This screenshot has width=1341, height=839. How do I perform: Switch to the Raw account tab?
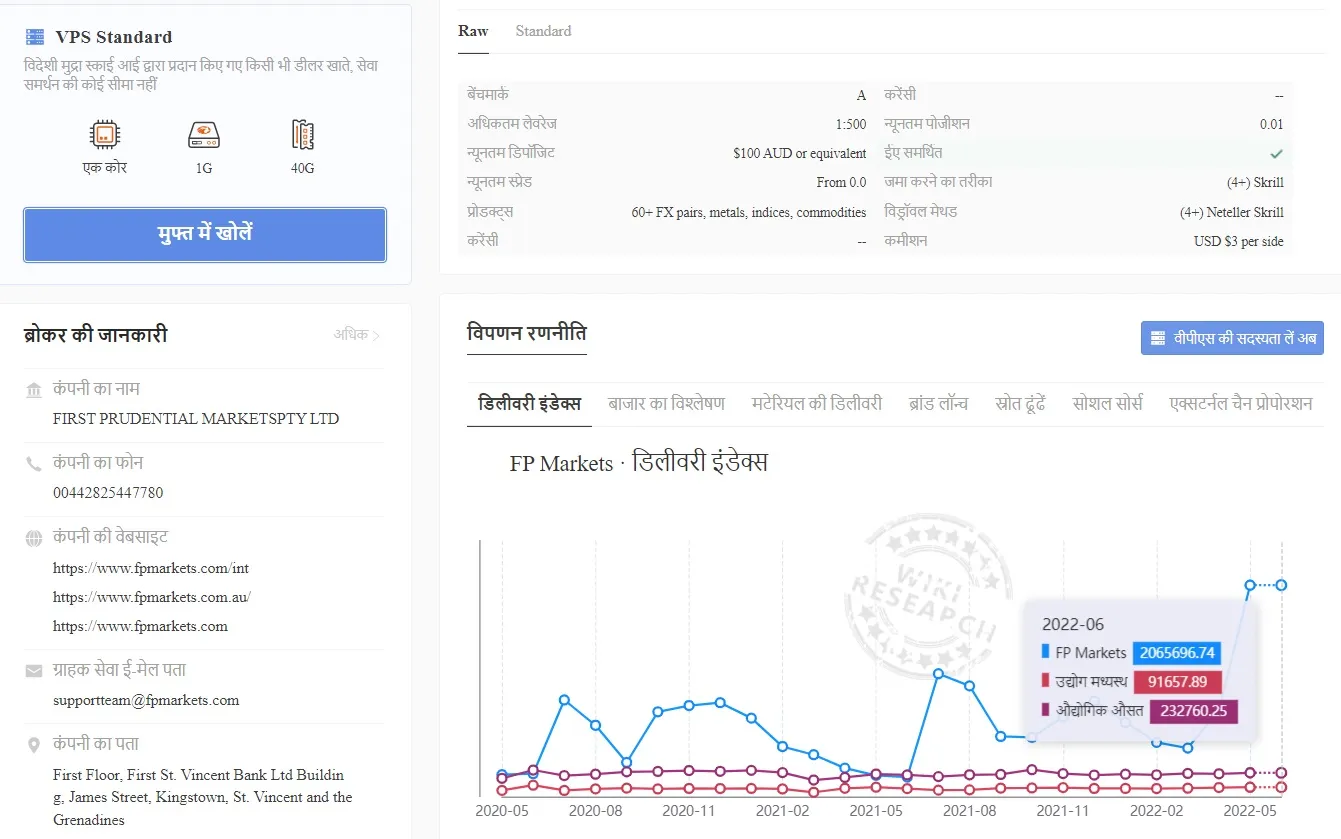473,31
